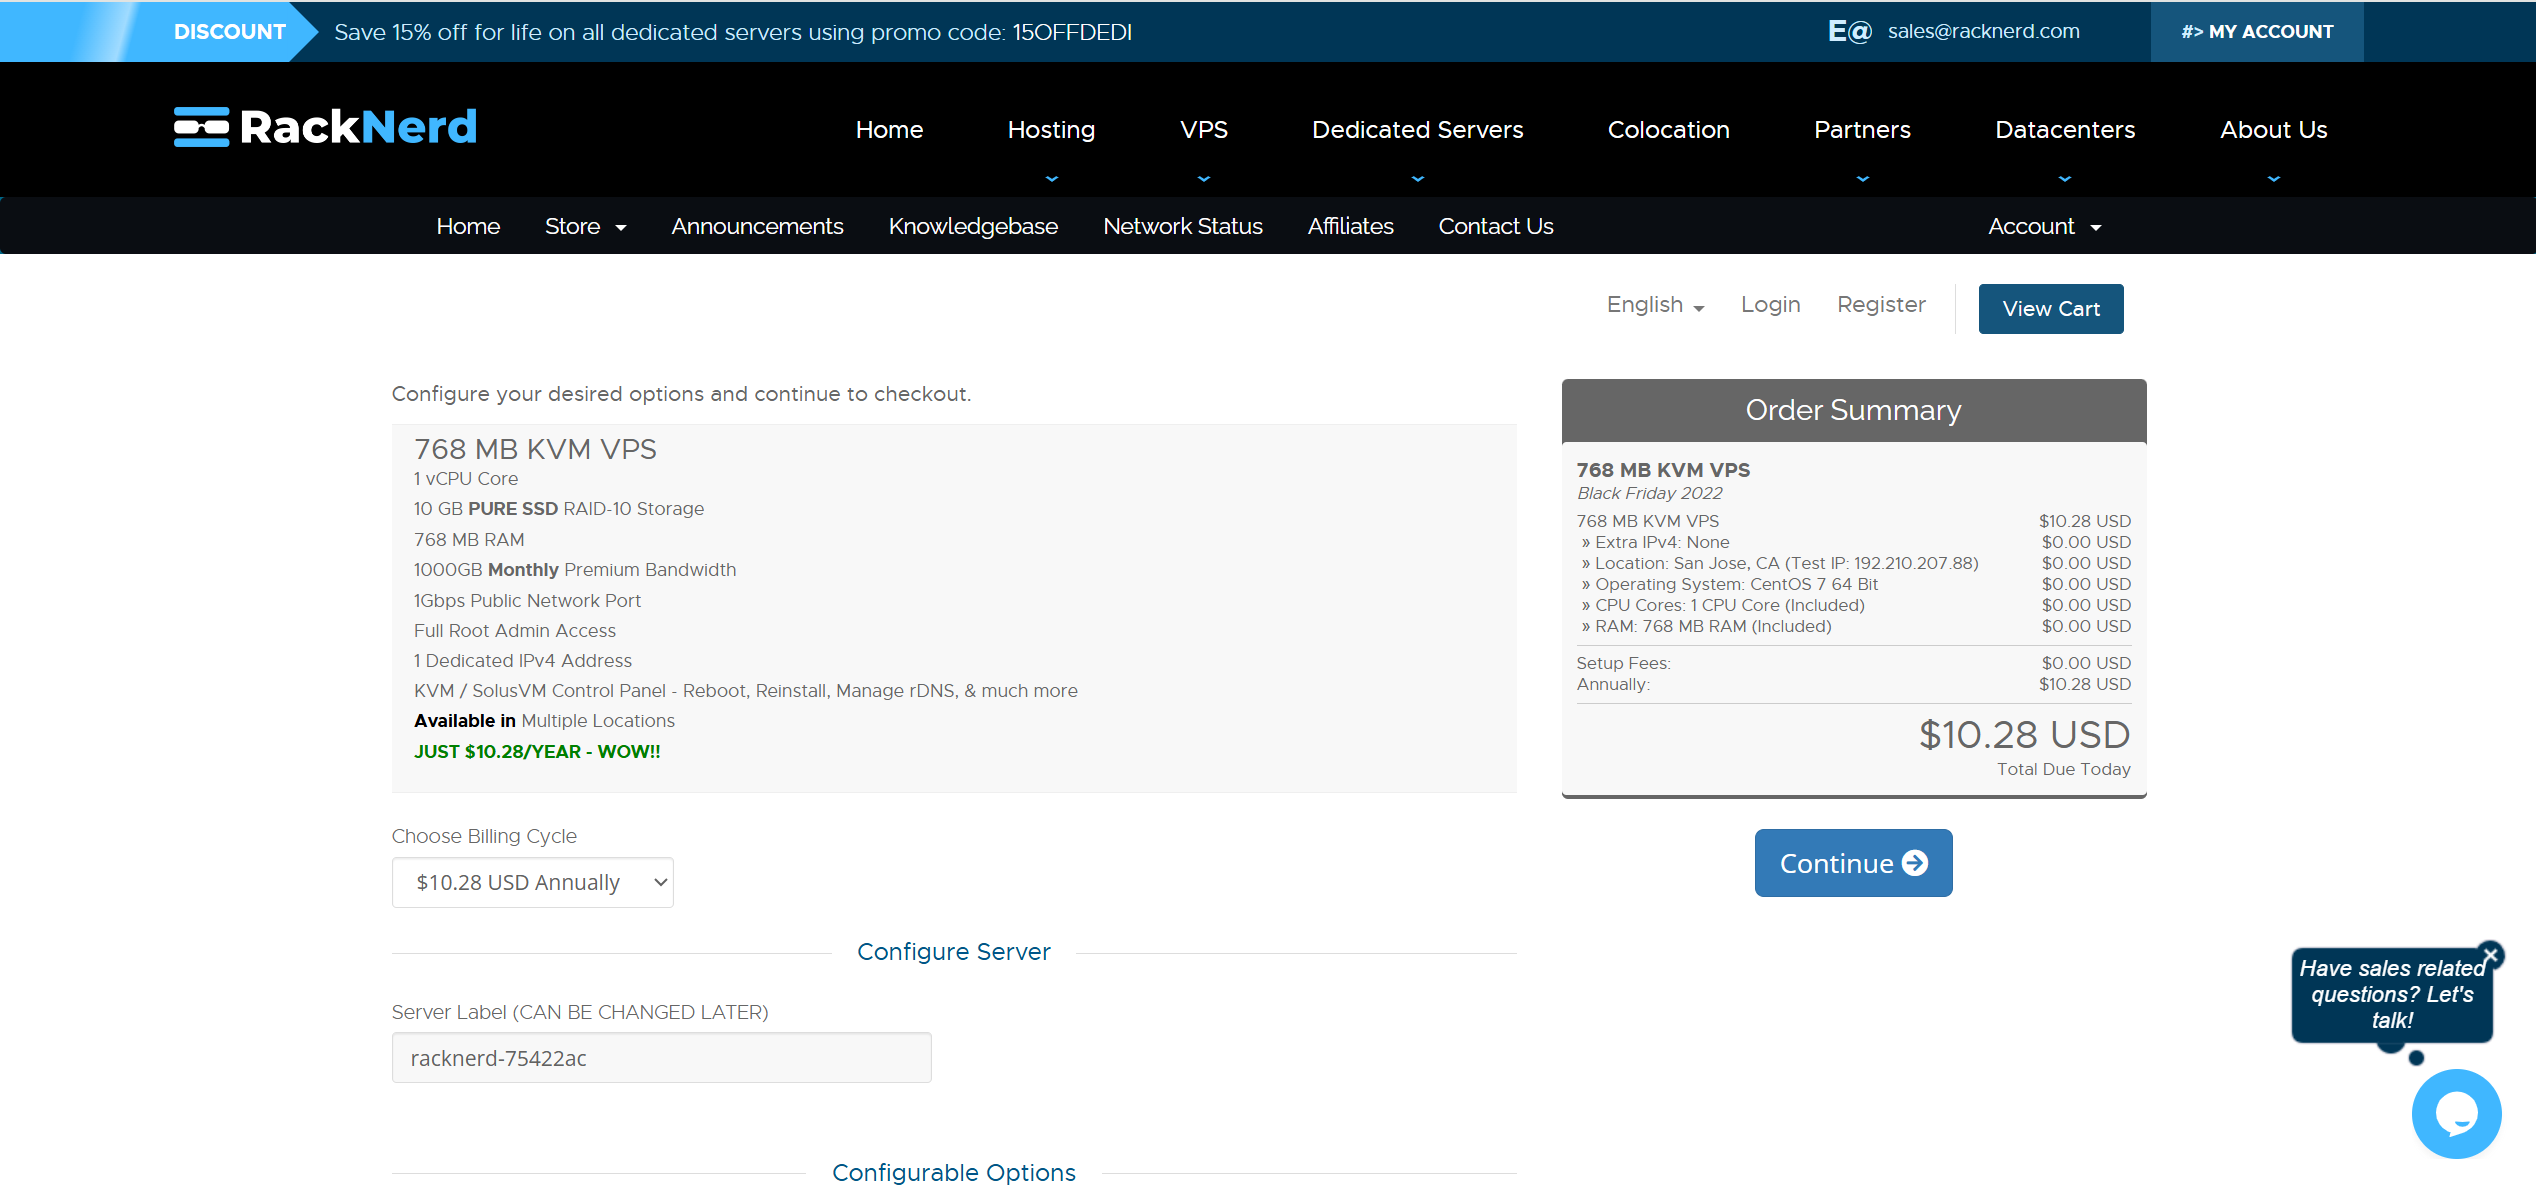The image size is (2536, 1188).
Task: Click the Black Friday 2022 label
Action: coord(1649,493)
